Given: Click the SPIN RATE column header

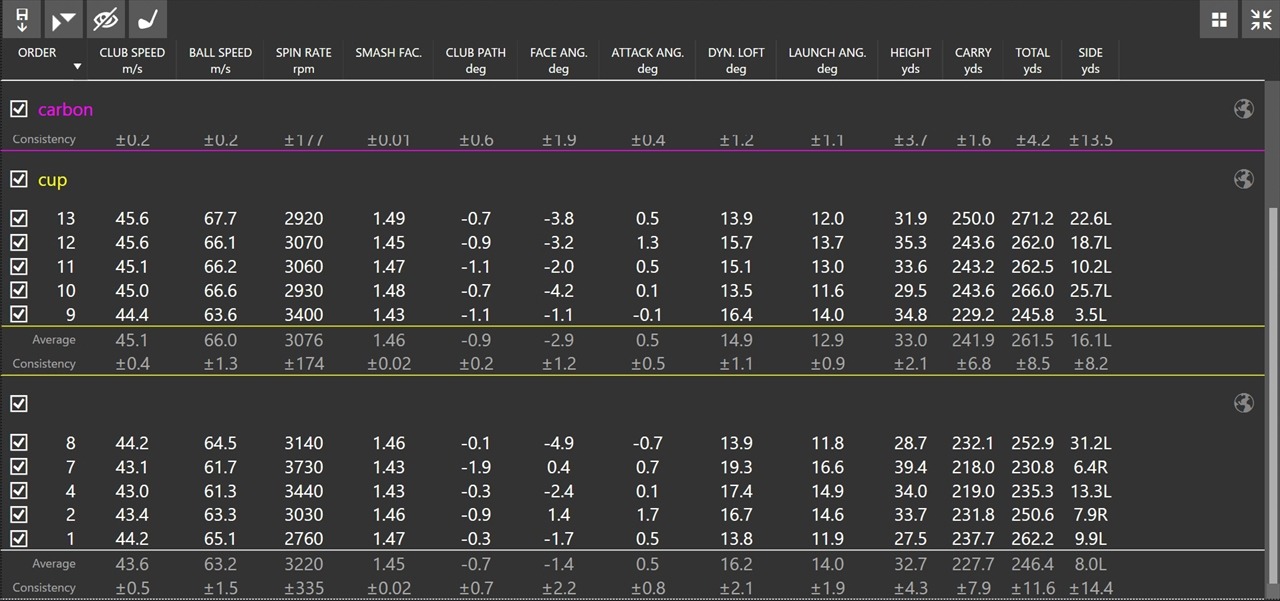Looking at the screenshot, I should (304, 60).
